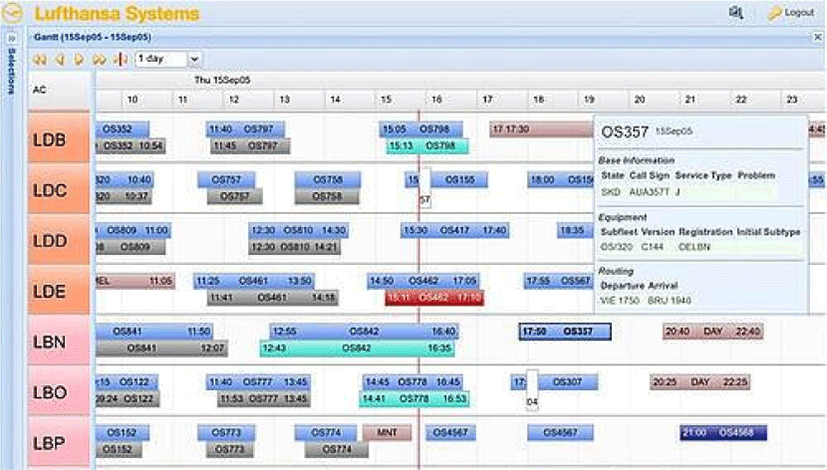Select blue OS155 flight bar
The height and width of the screenshot is (470, 827).
point(460,180)
